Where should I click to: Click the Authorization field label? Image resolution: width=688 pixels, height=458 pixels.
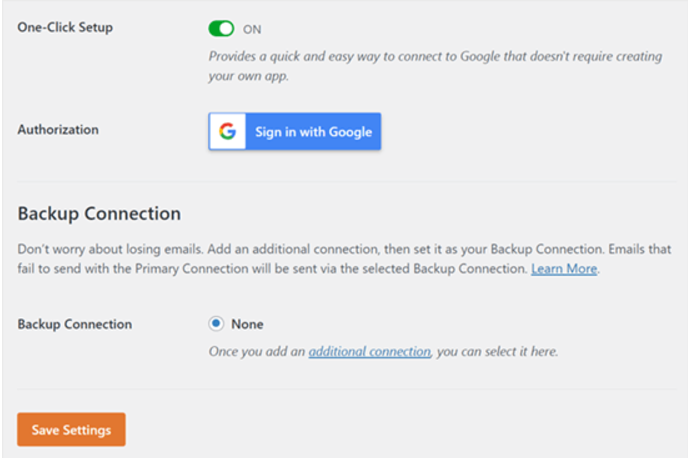tap(58, 129)
